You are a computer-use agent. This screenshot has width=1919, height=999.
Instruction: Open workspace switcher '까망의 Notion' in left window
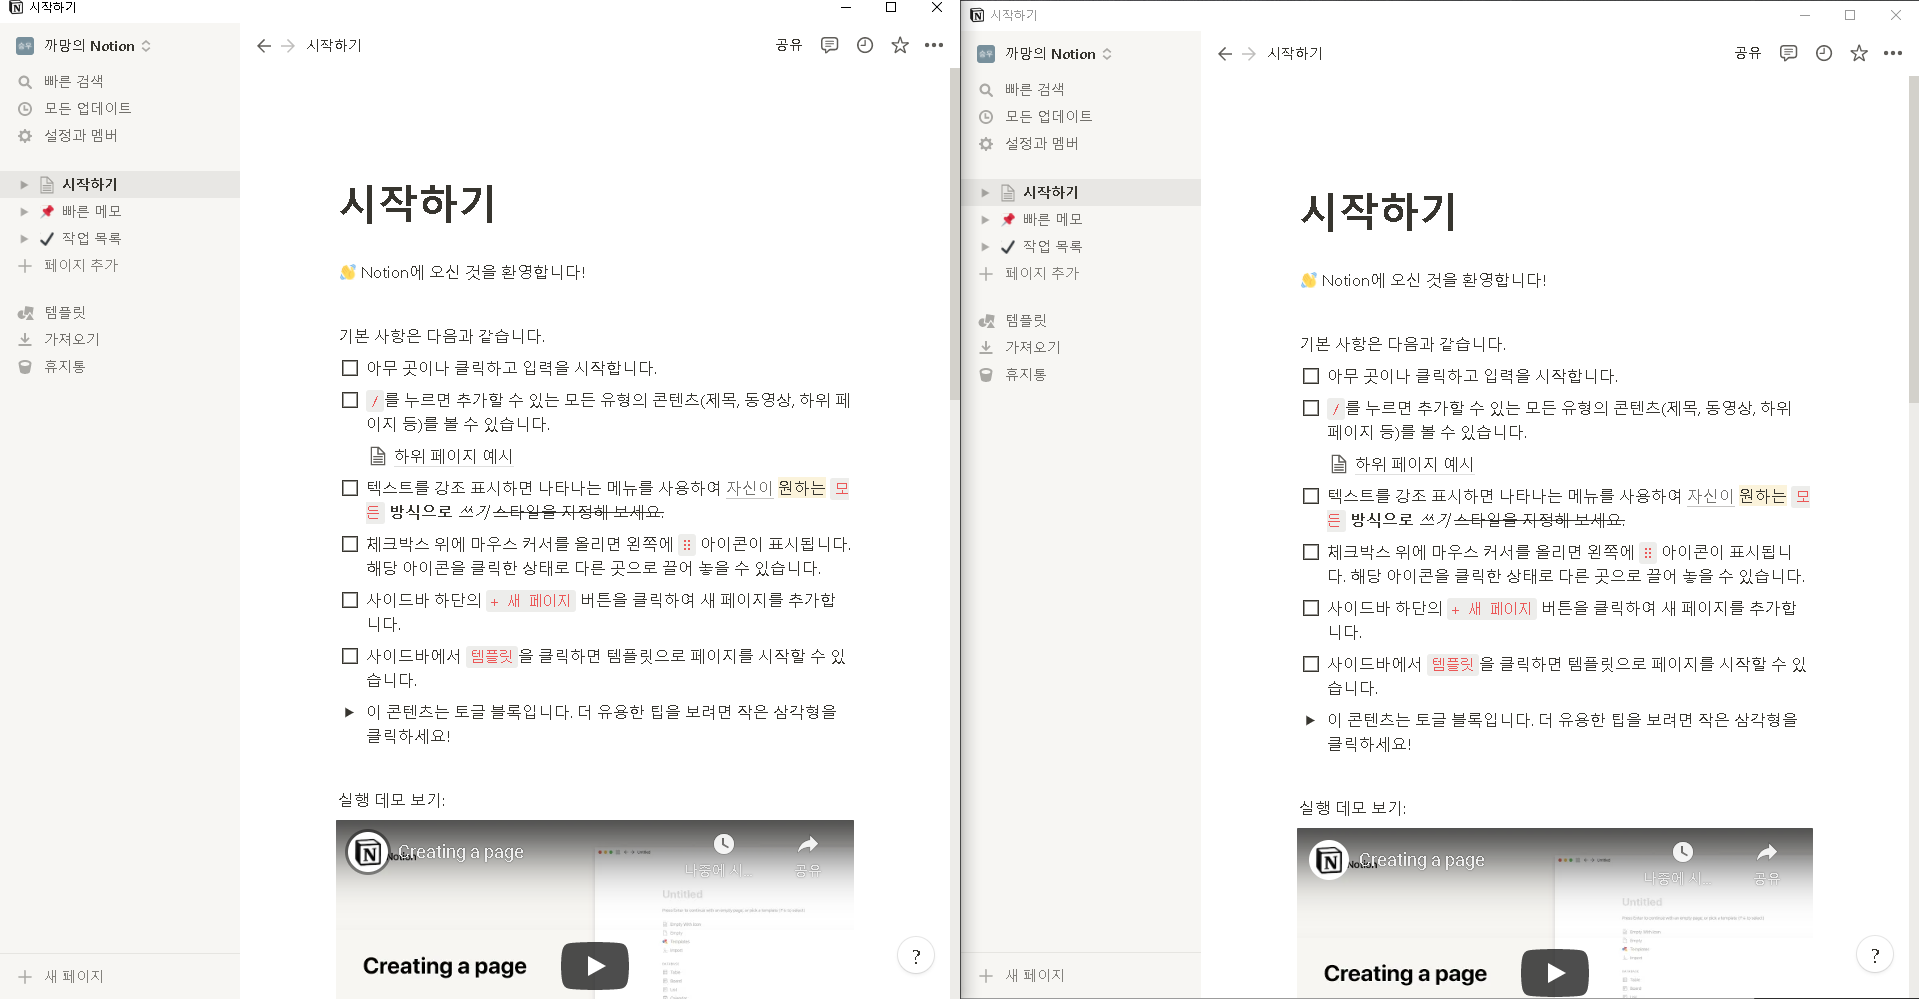coord(84,46)
